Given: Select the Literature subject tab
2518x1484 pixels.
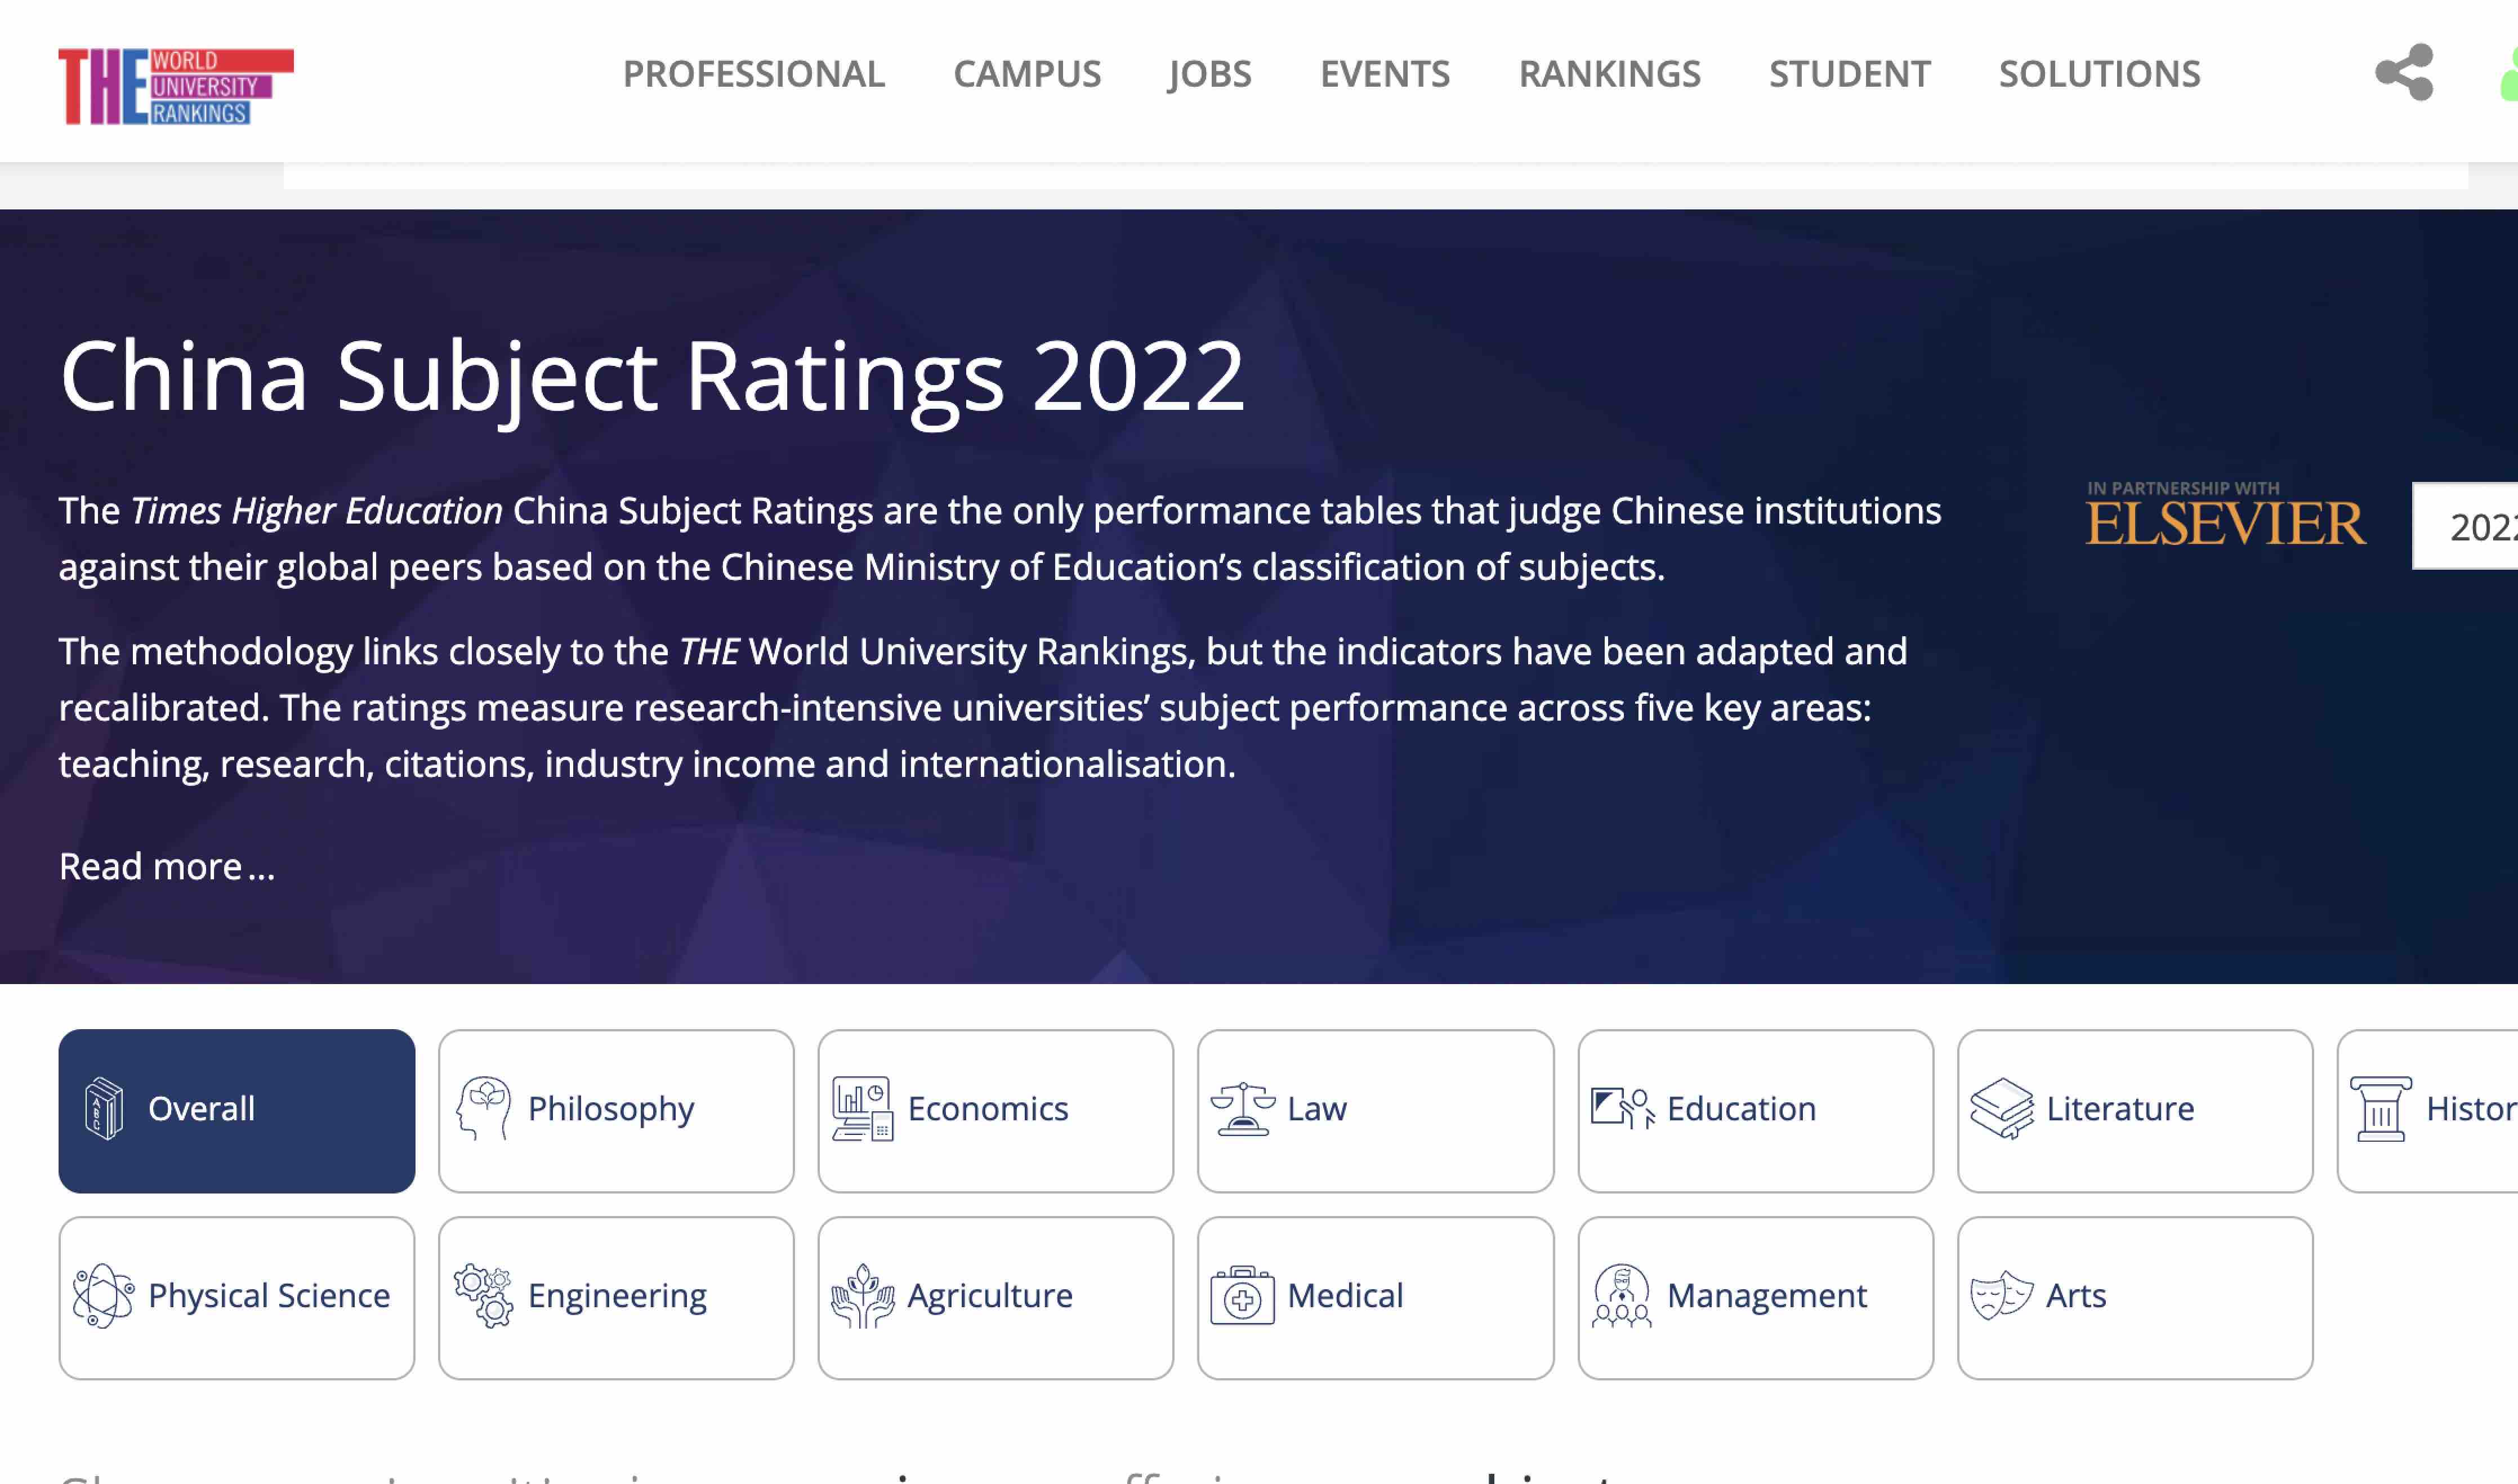Looking at the screenshot, I should [2135, 1110].
